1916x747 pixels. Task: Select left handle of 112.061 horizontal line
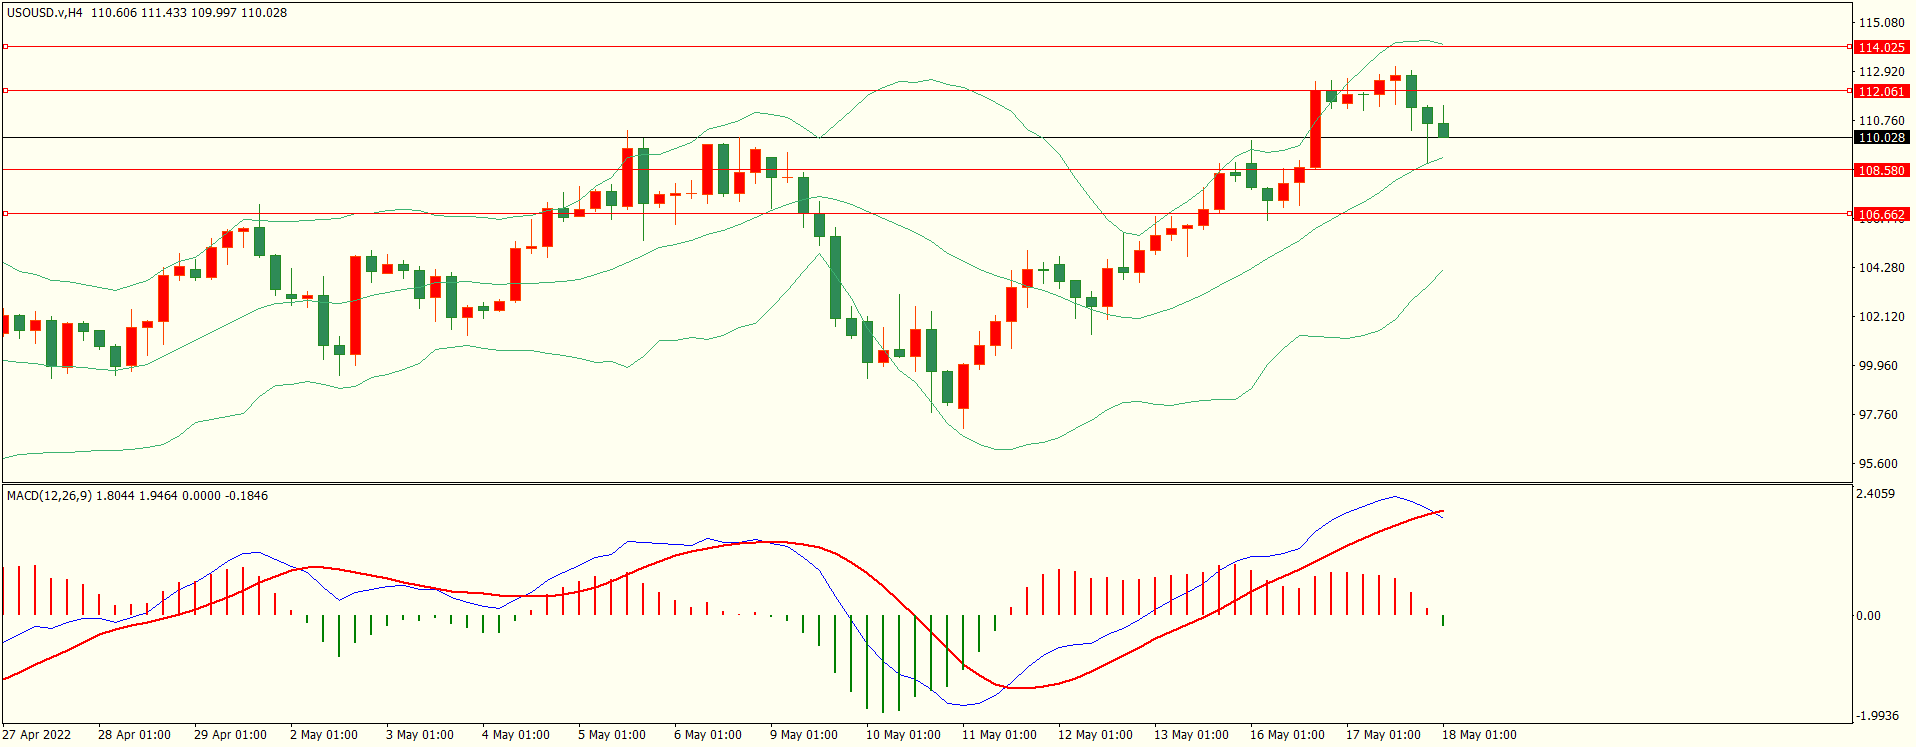[5, 90]
